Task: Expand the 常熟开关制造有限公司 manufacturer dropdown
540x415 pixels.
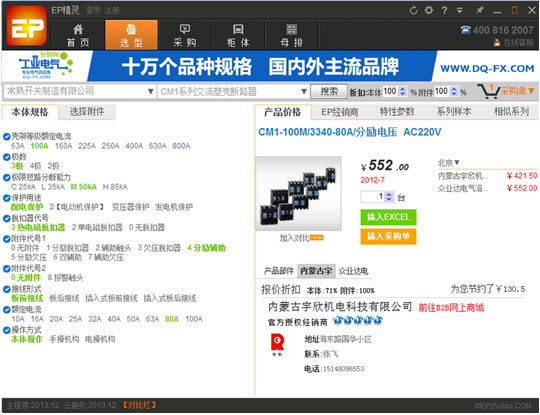Action: 150,92
